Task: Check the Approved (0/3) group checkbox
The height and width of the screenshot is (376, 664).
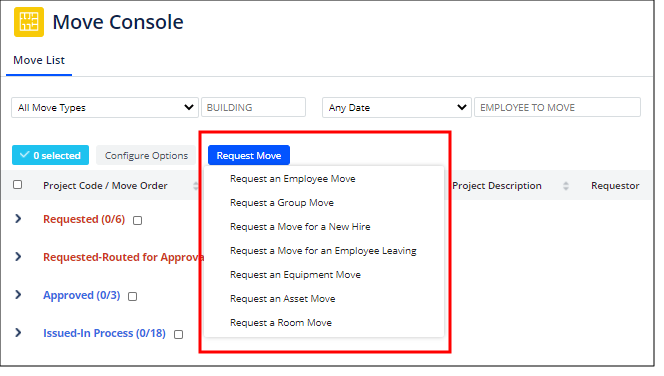Action: [x=133, y=296]
